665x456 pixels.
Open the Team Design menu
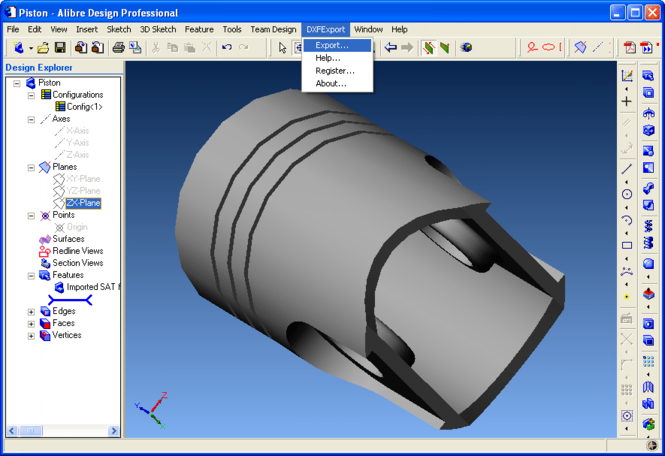tap(273, 29)
